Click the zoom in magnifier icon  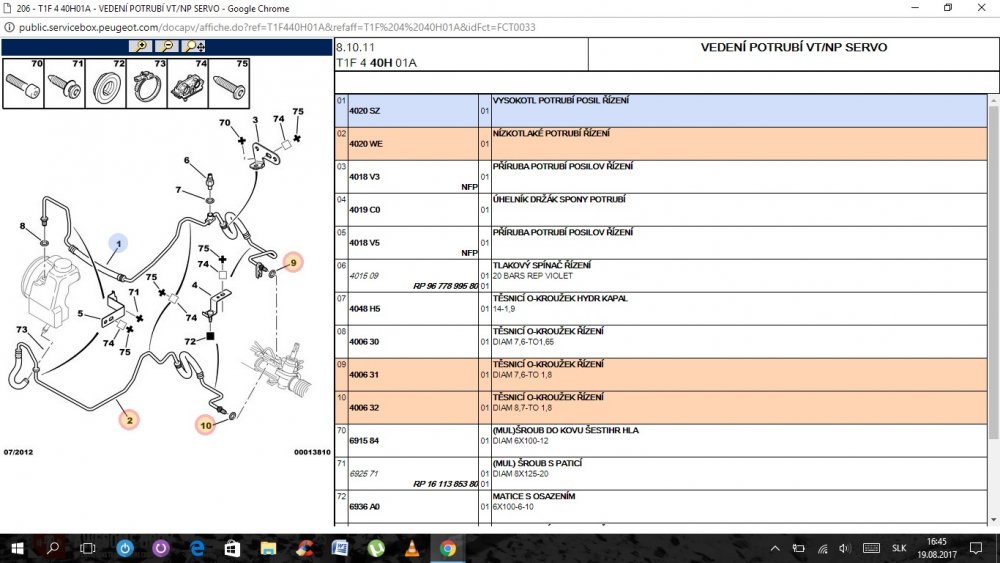[141, 46]
